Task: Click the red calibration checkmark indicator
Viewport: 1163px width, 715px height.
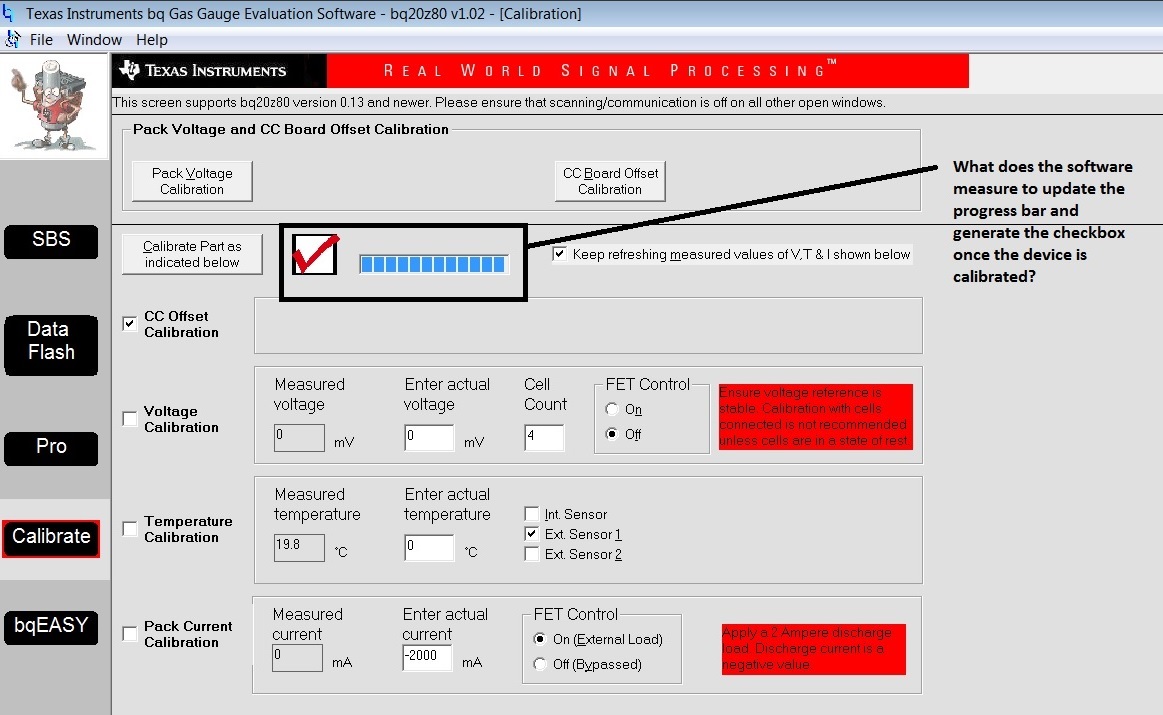Action: point(315,254)
